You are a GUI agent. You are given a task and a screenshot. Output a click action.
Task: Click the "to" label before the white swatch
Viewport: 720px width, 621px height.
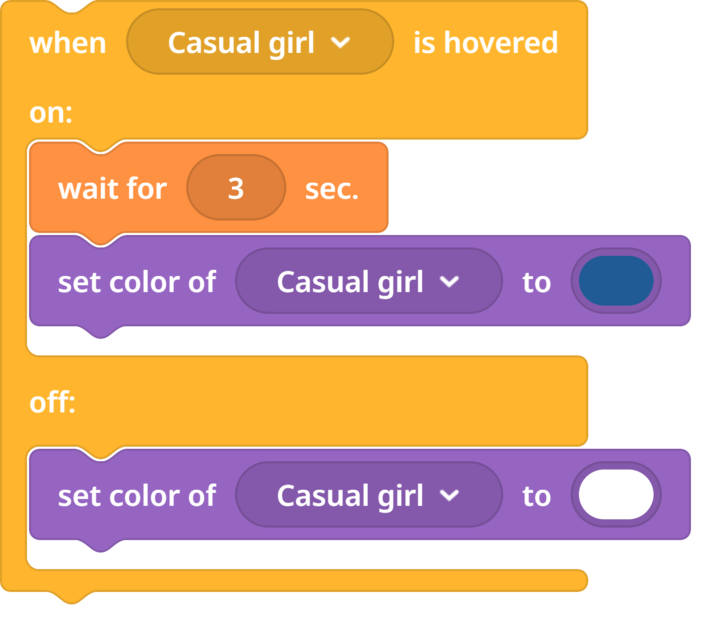point(536,496)
